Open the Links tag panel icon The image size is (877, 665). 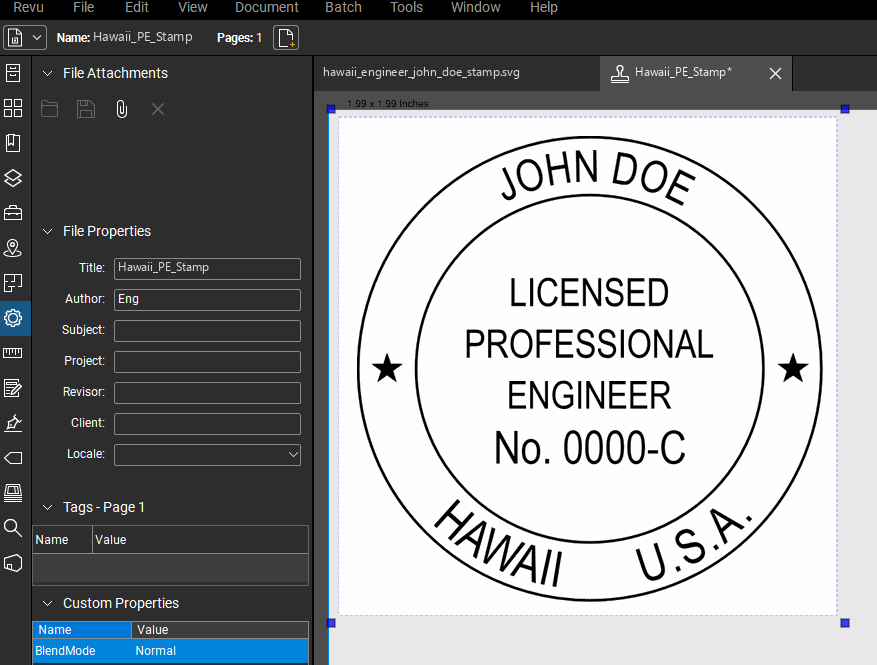click(x=13, y=458)
